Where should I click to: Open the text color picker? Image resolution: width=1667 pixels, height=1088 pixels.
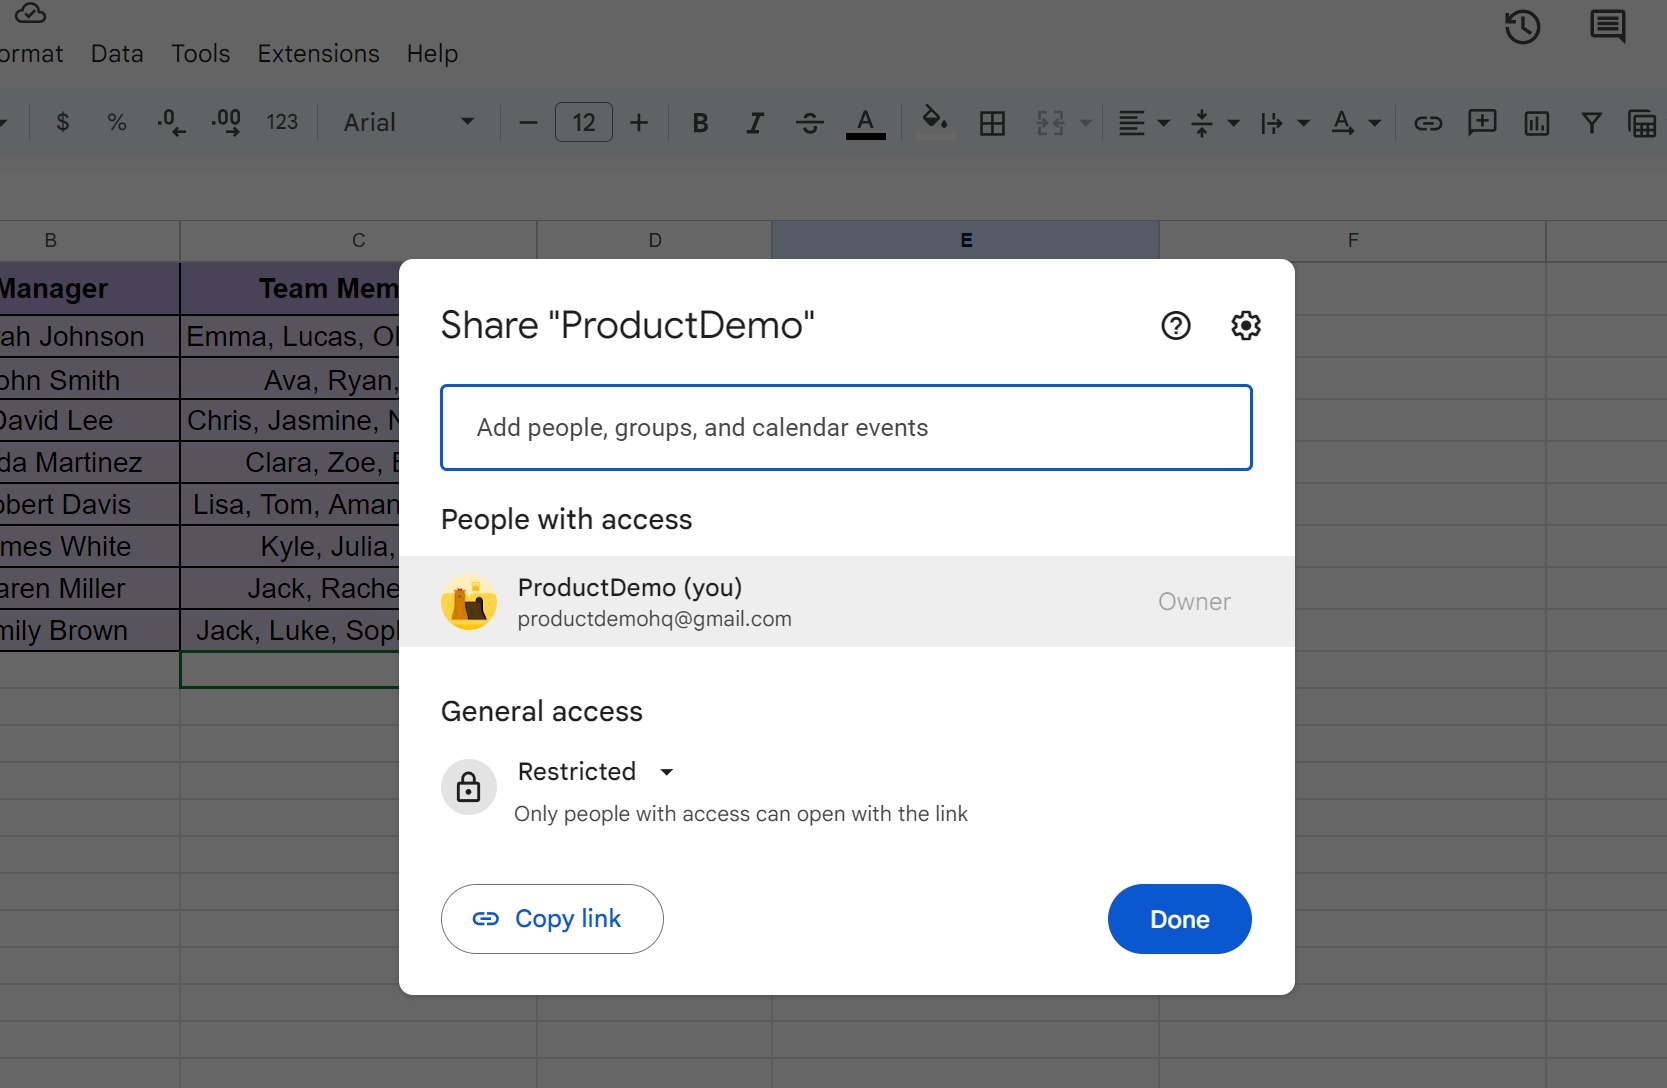click(x=866, y=123)
